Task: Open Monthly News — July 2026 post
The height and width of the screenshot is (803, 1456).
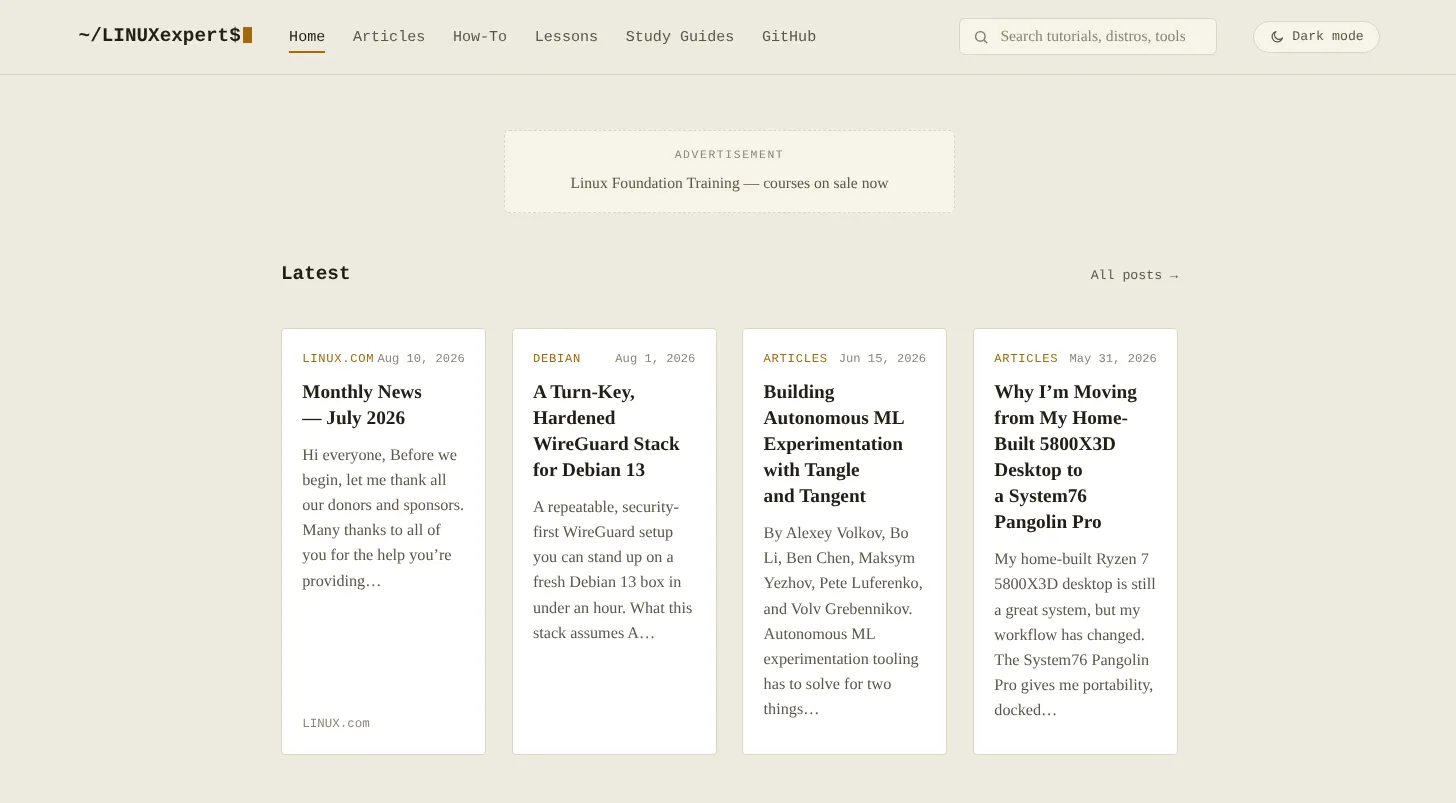Action: coord(362,405)
